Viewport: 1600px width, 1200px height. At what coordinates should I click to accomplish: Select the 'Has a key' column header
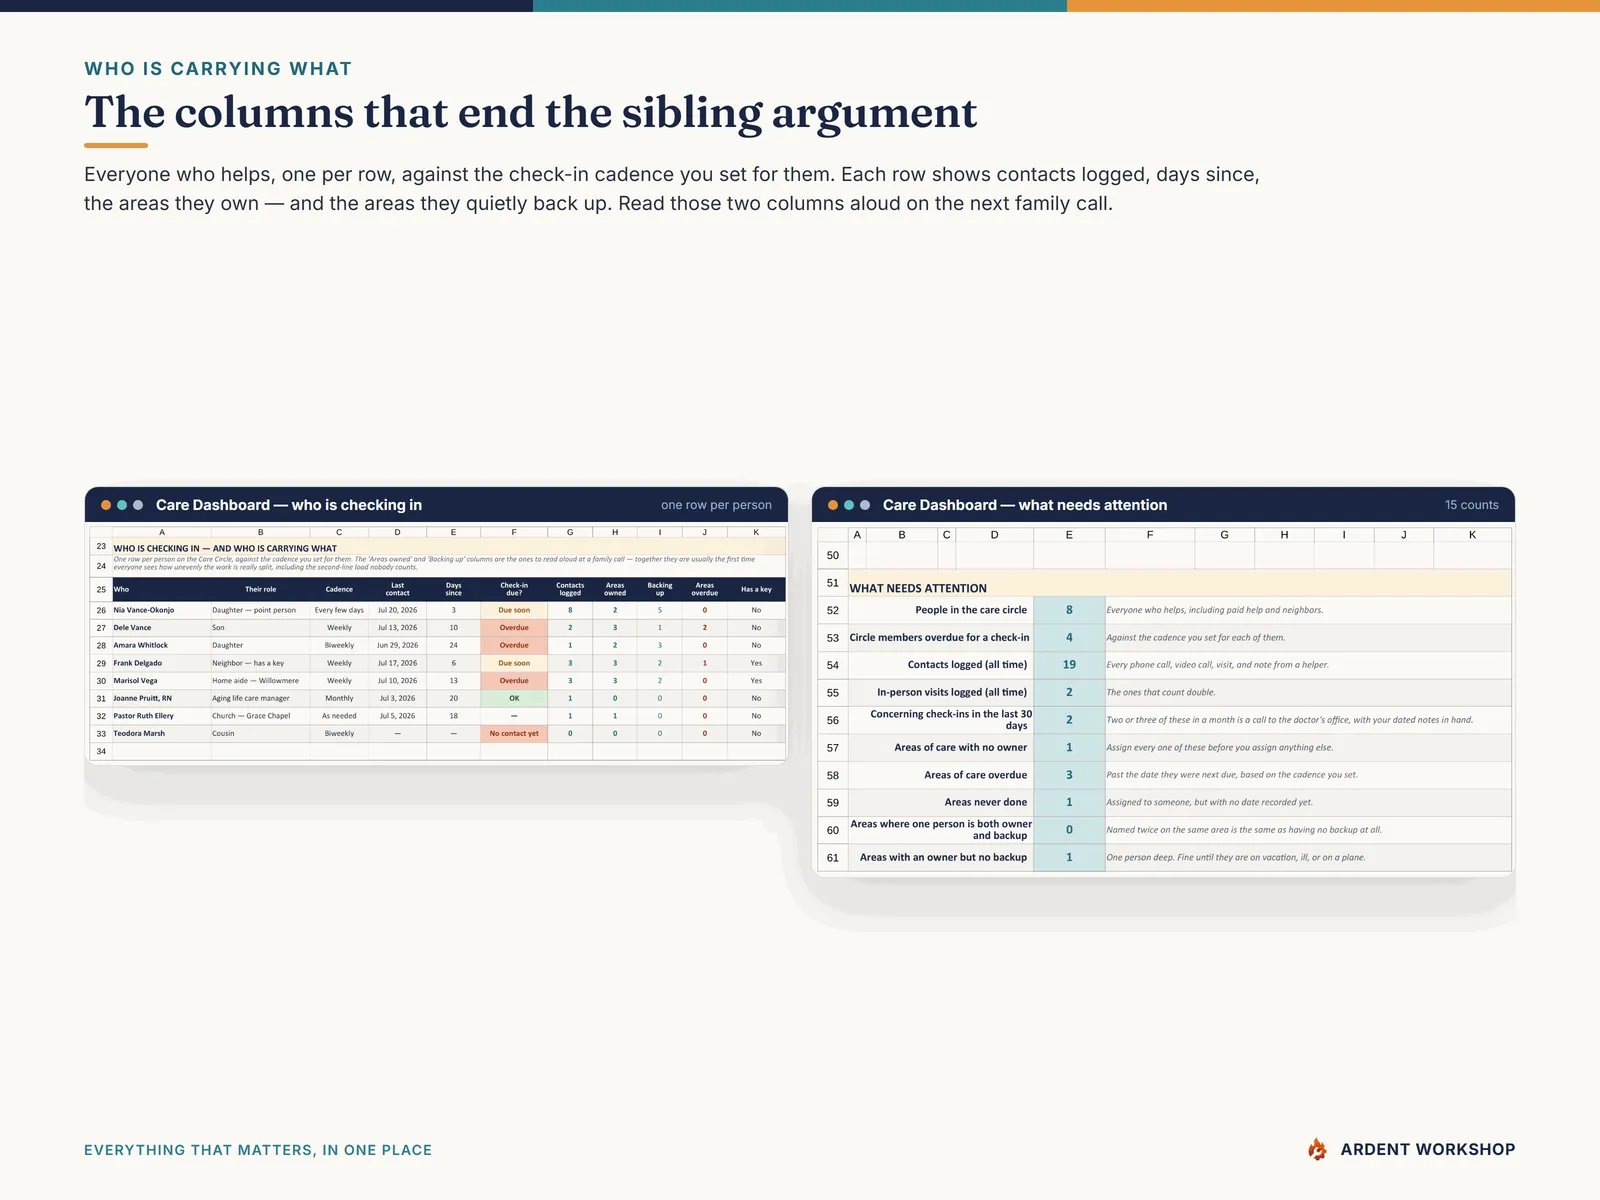(756, 589)
